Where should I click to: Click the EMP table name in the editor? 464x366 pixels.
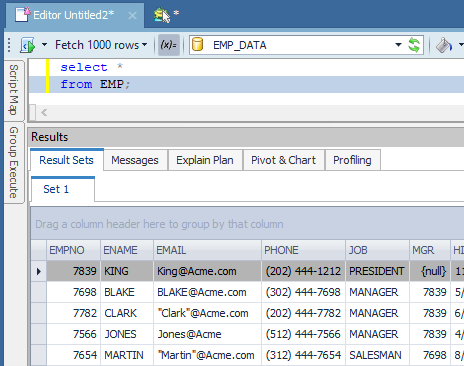tap(112, 84)
